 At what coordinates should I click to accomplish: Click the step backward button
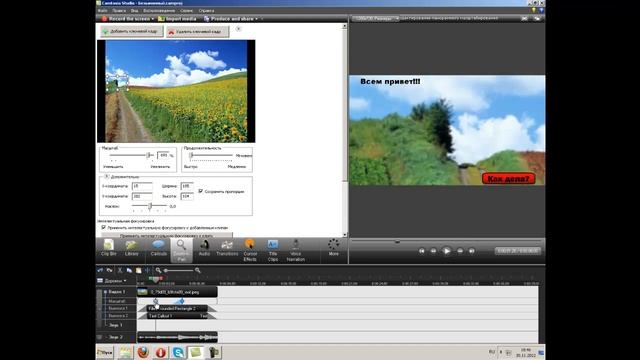pos(433,251)
